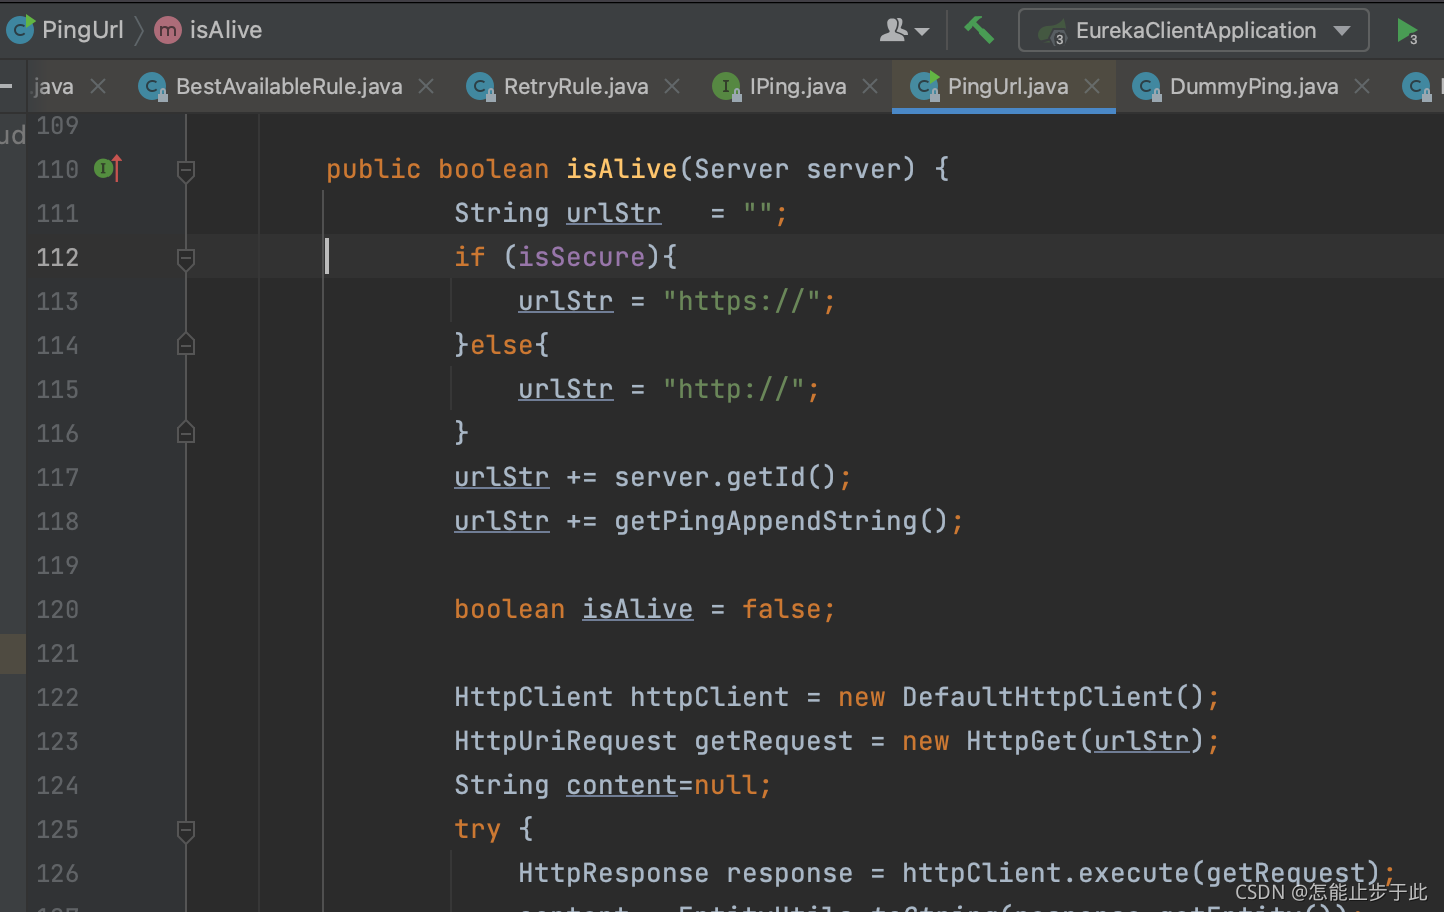Click the "http://" string literal
Image resolution: width=1444 pixels, height=912 pixels.
click(x=733, y=389)
